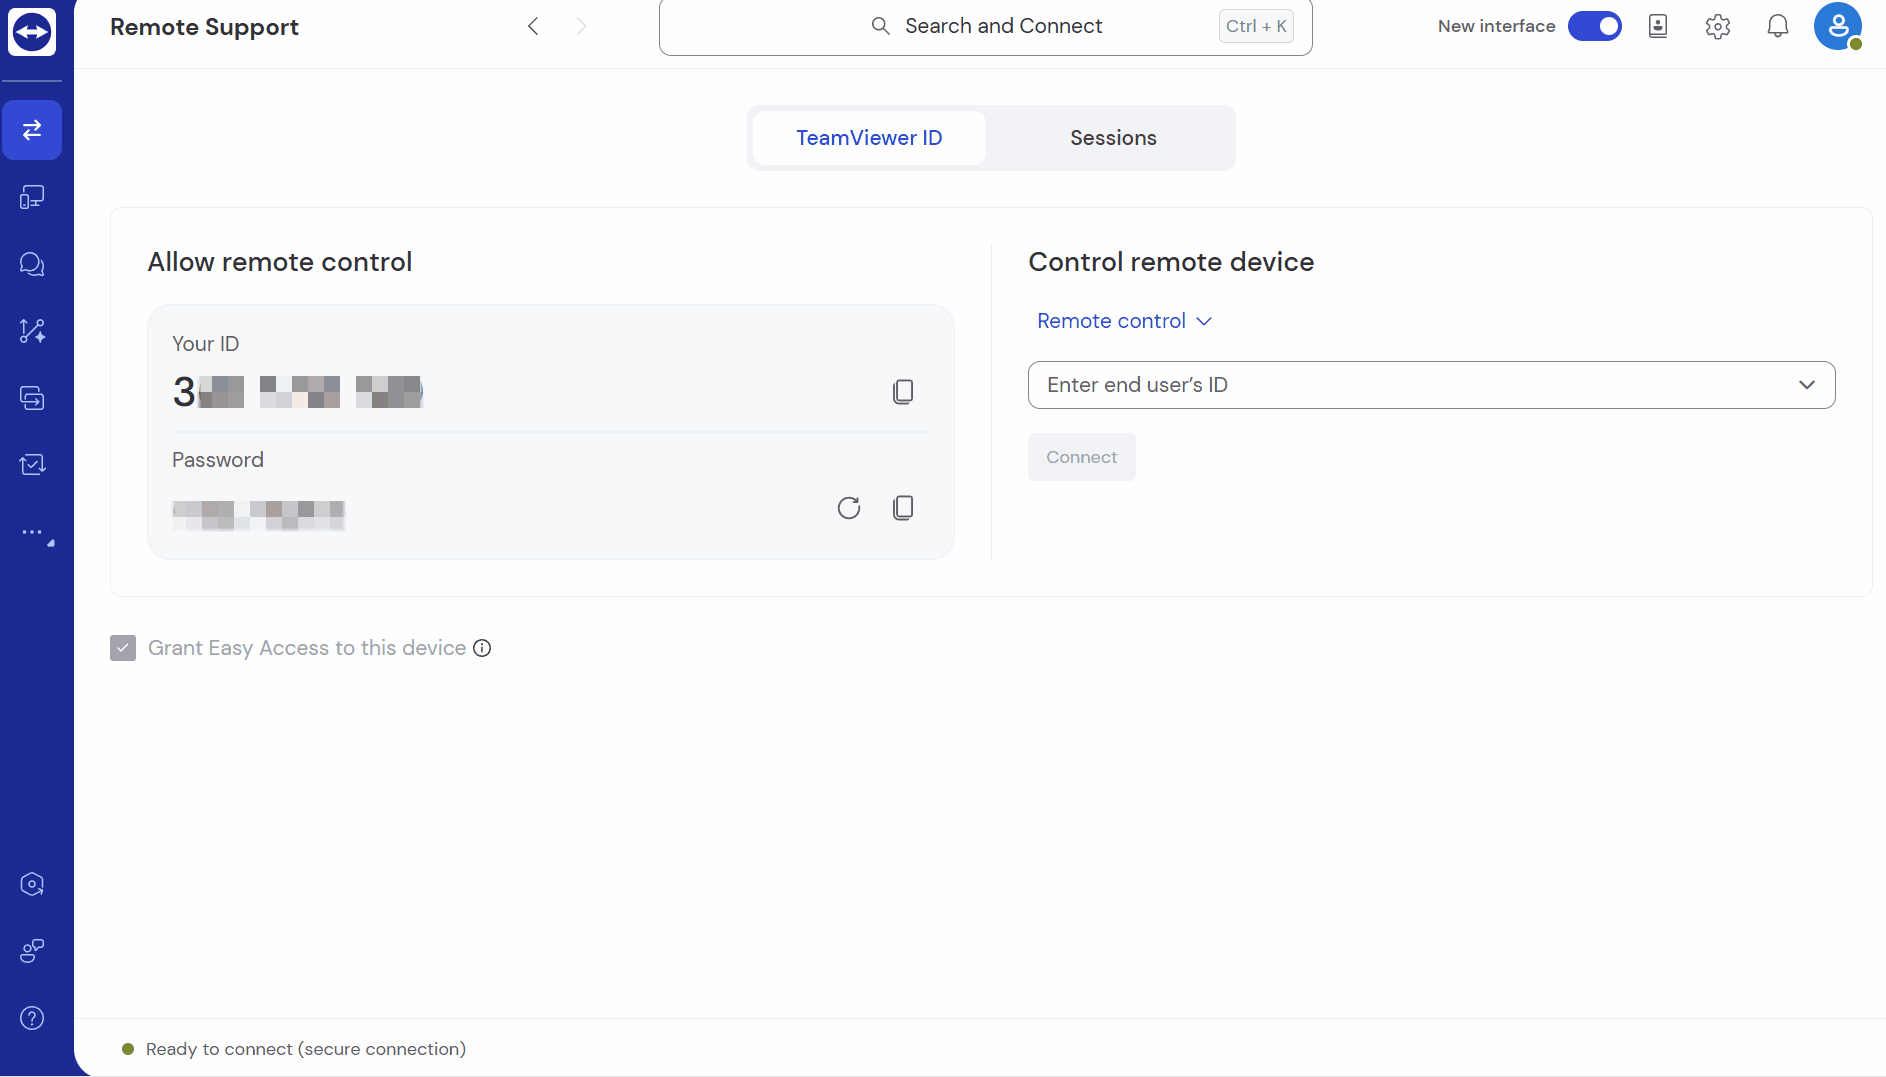Click the Ready to connect status text
This screenshot has height=1077, width=1886.
tap(306, 1049)
